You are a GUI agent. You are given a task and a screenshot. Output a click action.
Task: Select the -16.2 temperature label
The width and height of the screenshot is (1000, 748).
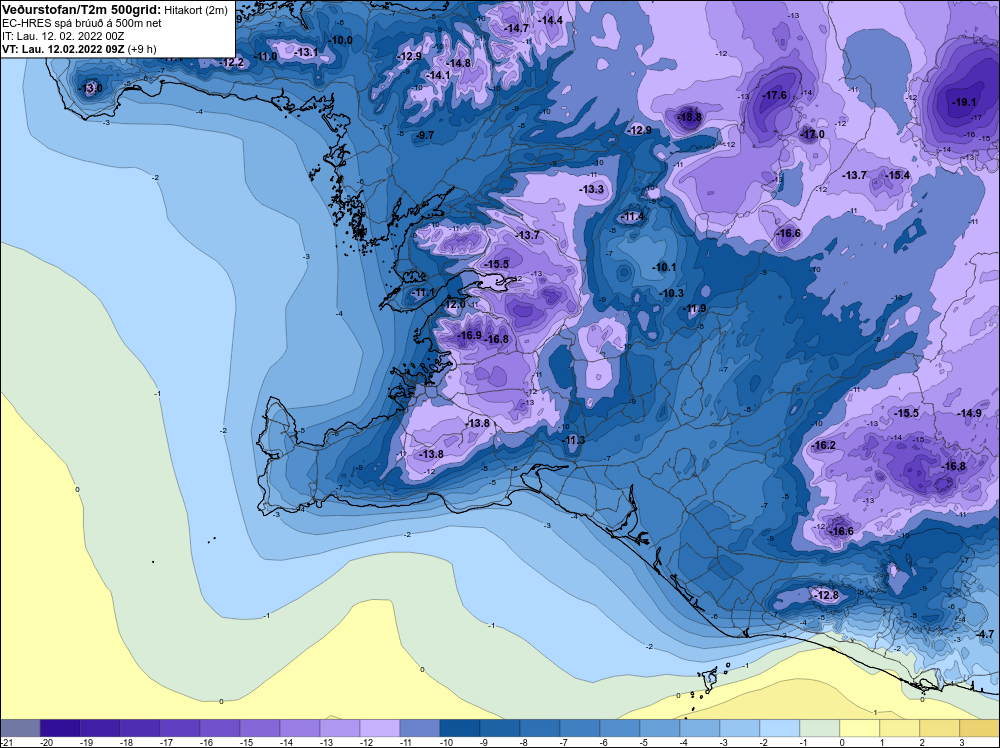coord(823,446)
